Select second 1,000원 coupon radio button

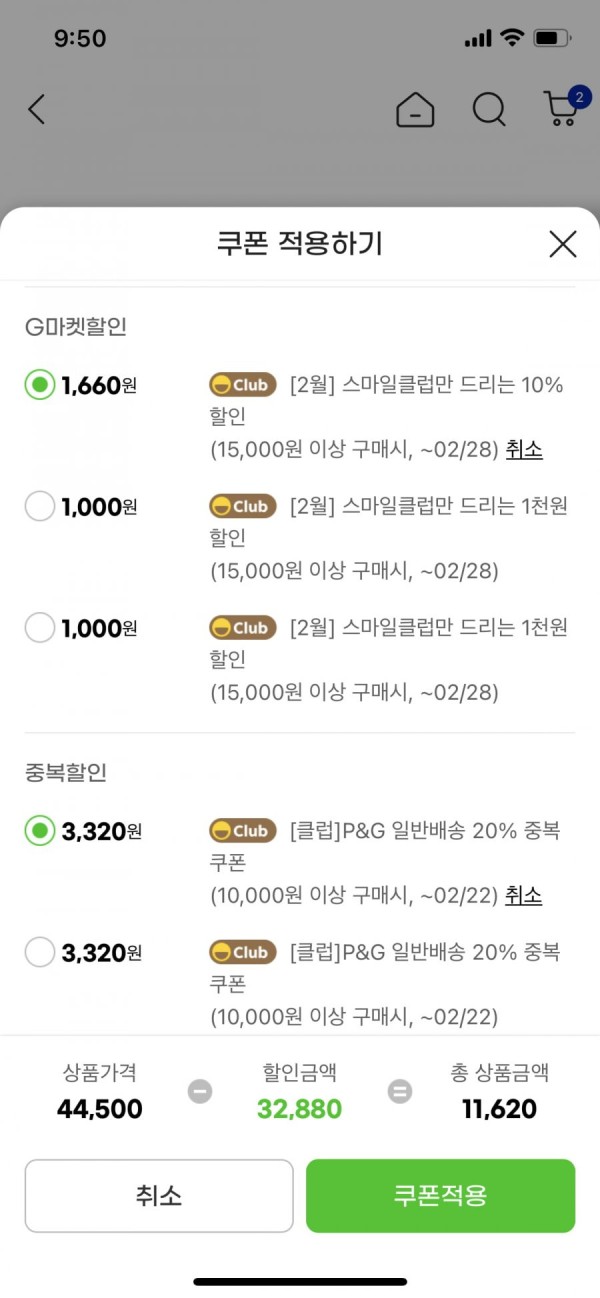tap(40, 628)
